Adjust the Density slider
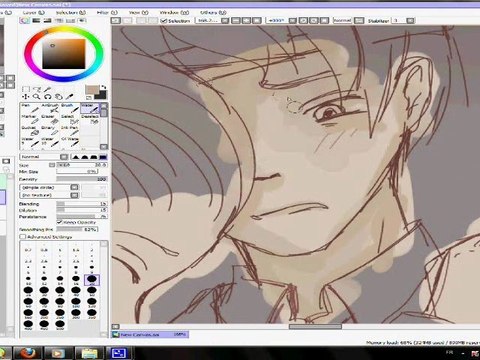Viewport: 480px width, 360px height. point(82,179)
